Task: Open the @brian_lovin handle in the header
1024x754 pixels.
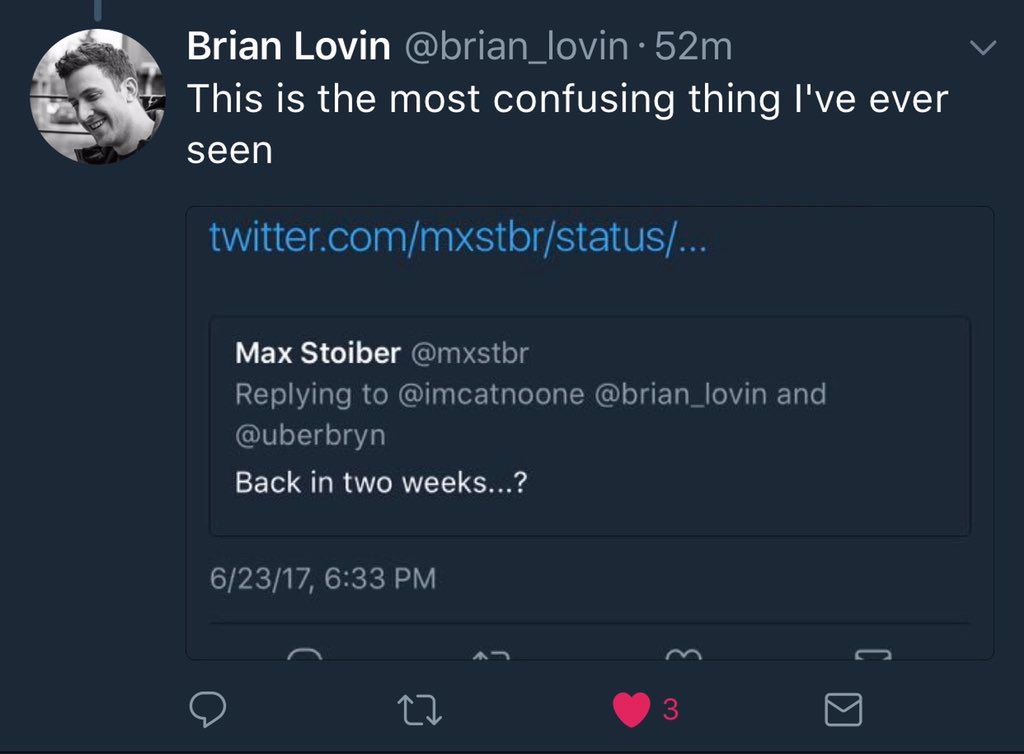Action: coord(517,48)
